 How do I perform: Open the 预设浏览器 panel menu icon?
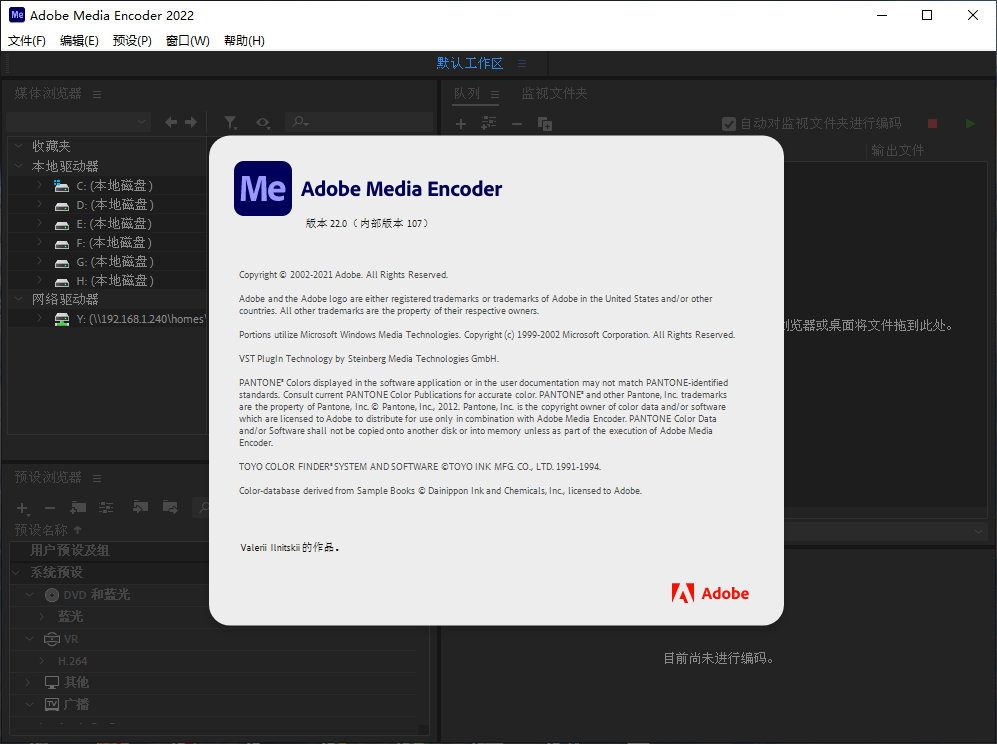97,478
